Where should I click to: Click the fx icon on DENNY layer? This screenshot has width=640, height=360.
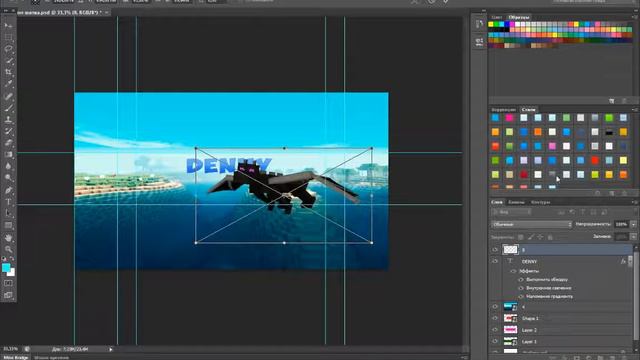623,261
